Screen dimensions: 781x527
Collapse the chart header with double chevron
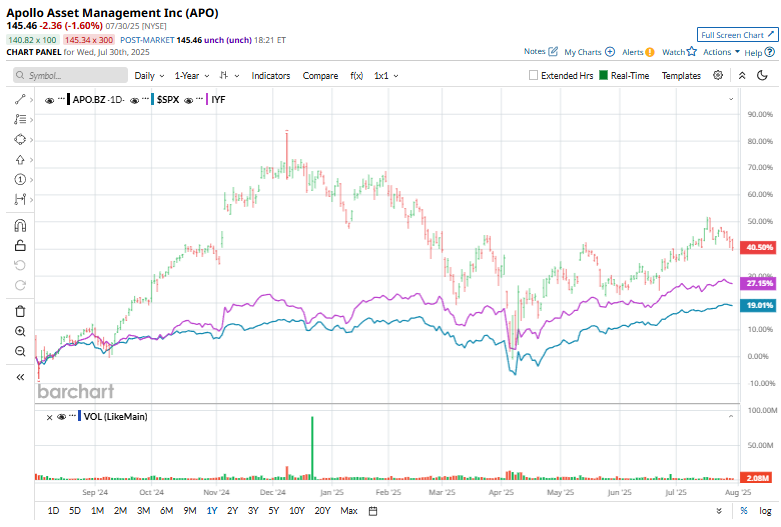(742, 76)
